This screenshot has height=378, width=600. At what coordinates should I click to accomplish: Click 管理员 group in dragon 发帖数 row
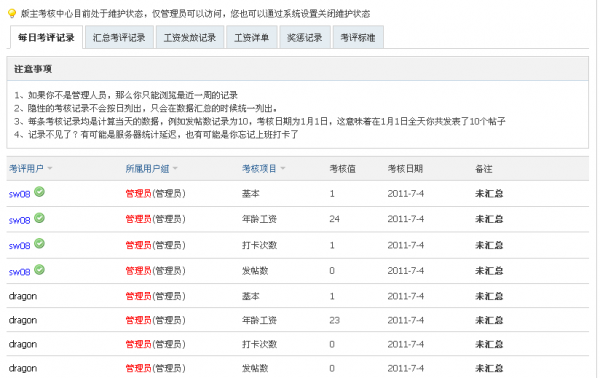pos(139,368)
